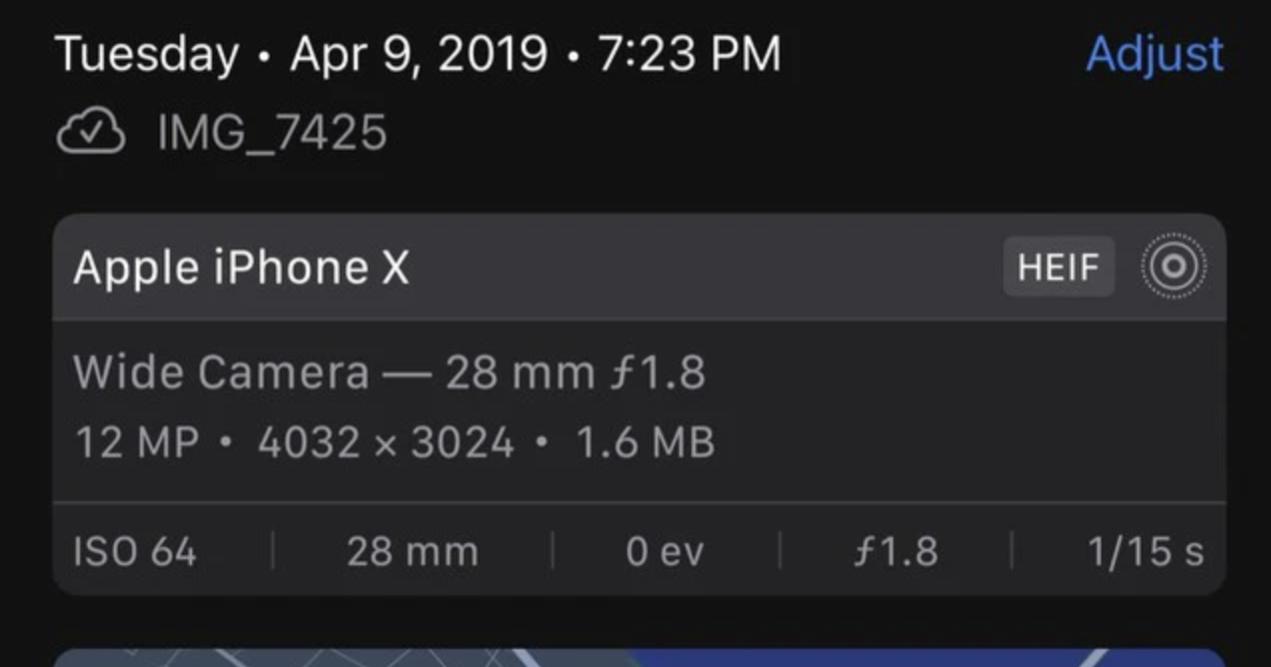Click the iCloud synced checkmark icon
The width and height of the screenshot is (1271, 667).
pos(91,133)
